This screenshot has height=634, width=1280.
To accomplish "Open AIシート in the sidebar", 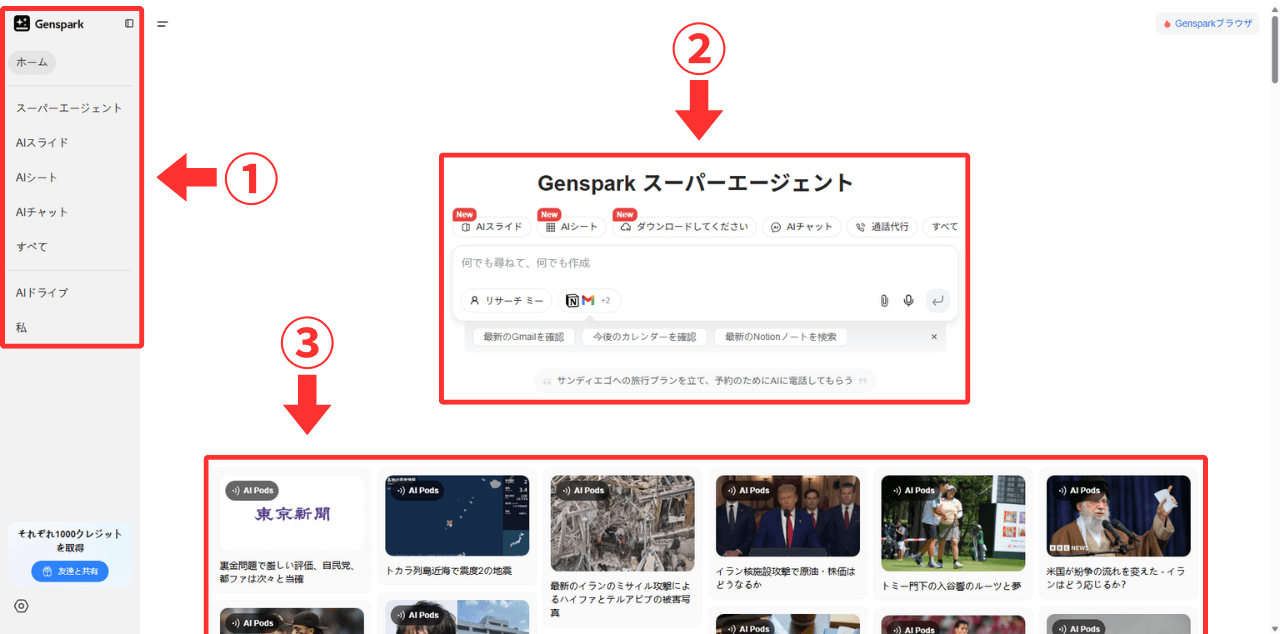I will point(37,178).
